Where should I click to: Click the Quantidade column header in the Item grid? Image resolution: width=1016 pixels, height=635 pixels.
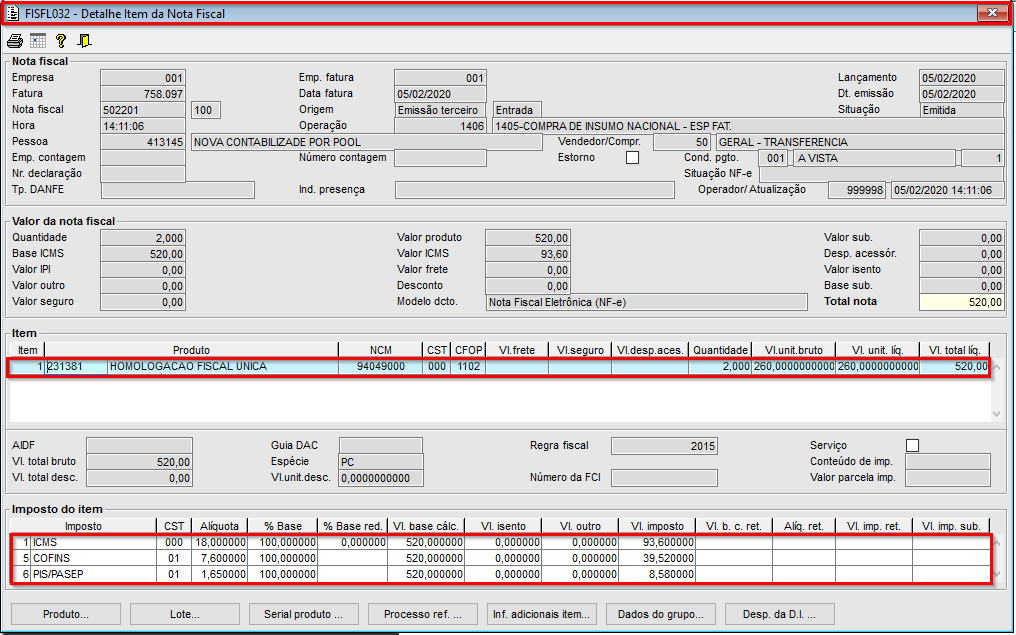tap(720, 350)
